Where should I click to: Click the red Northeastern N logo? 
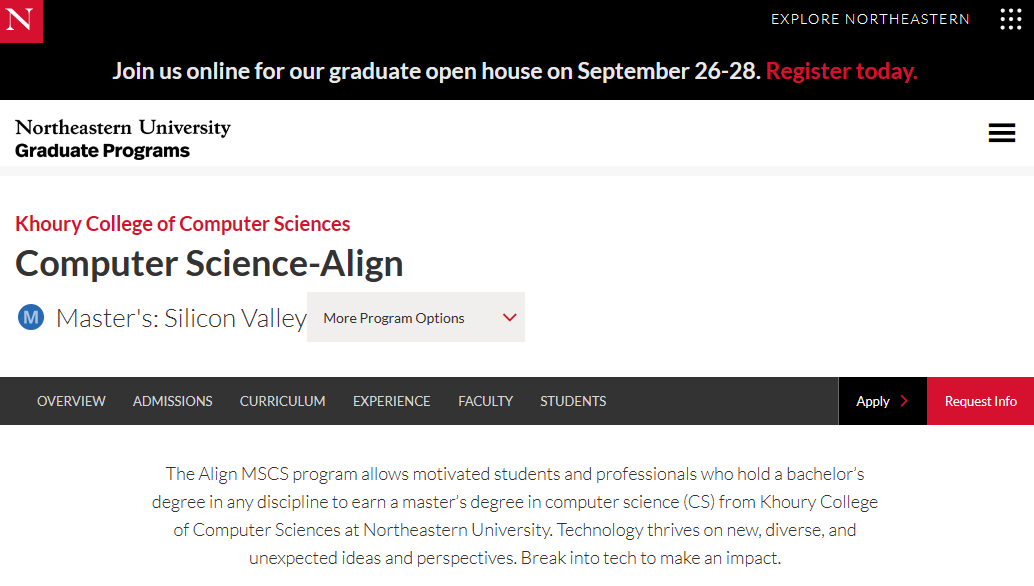pyautogui.click(x=21, y=21)
